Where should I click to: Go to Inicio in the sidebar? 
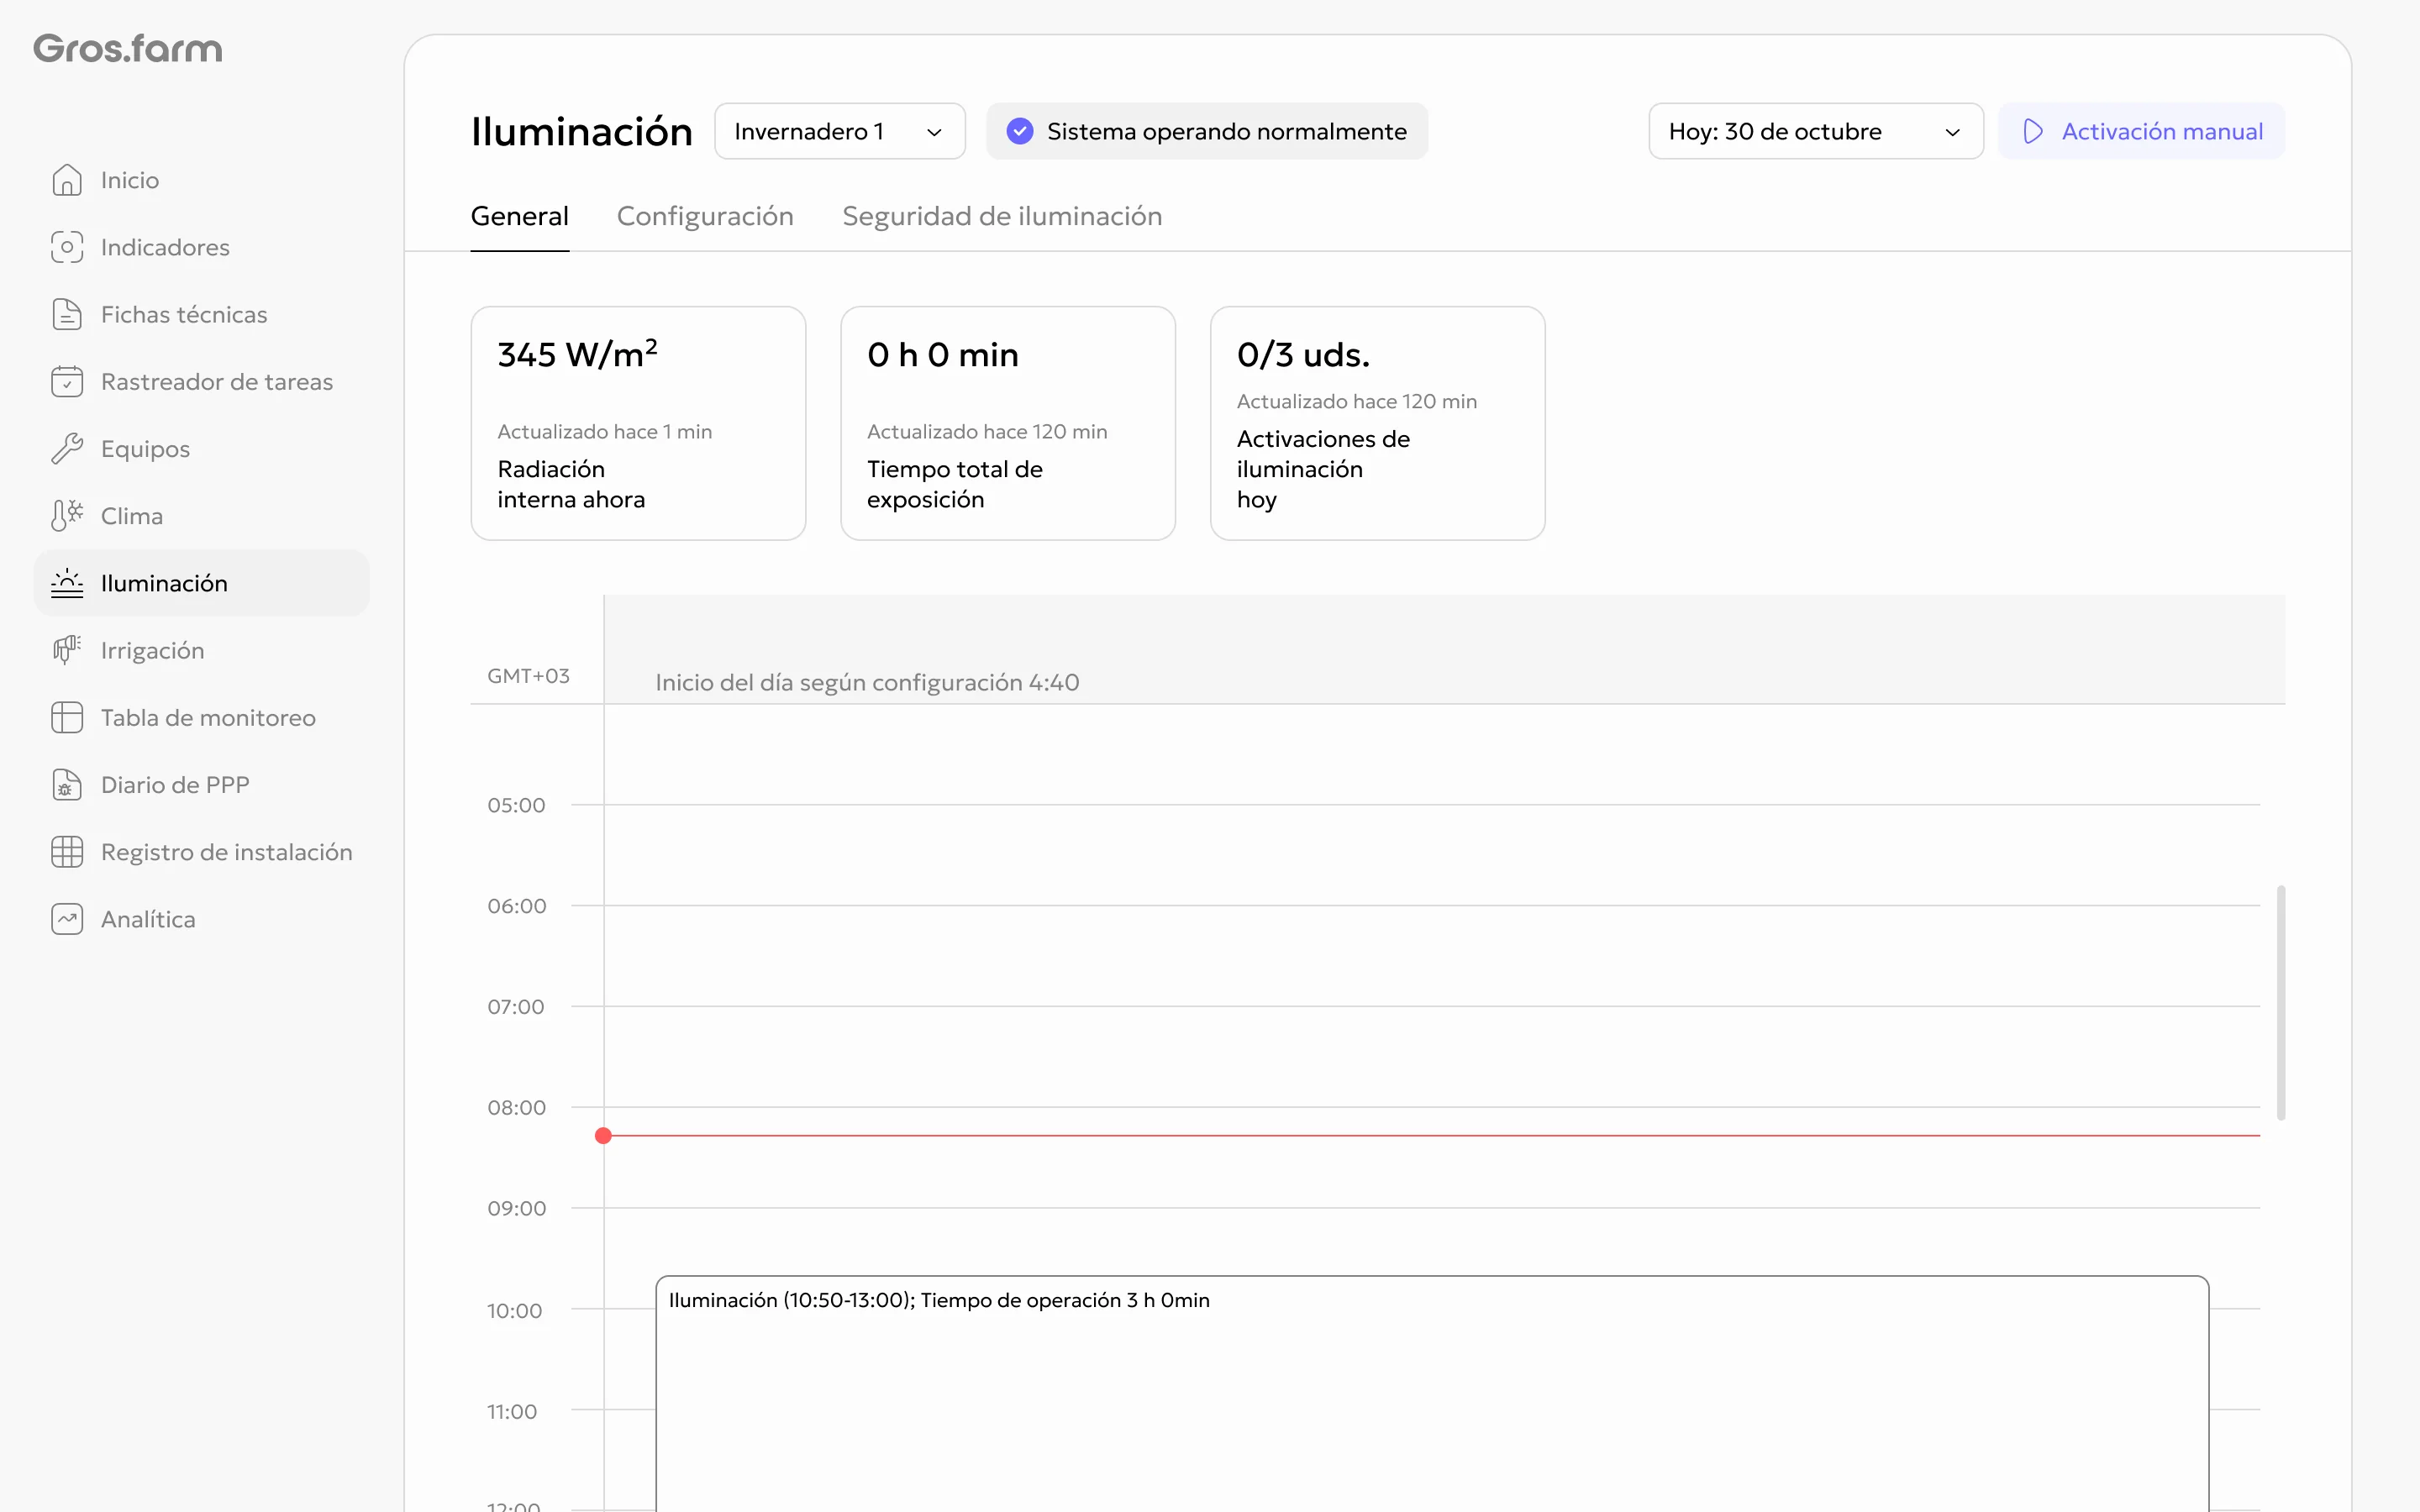pos(202,180)
